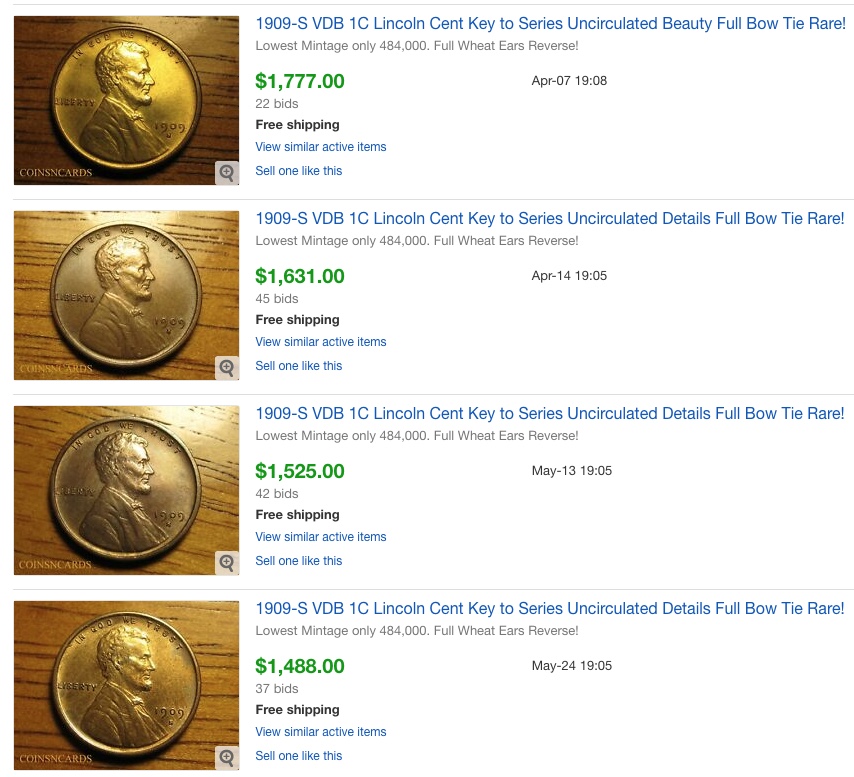Click "View similar active items" under the 42 bids listing
The height and width of the screenshot is (777, 854).
coord(321,537)
